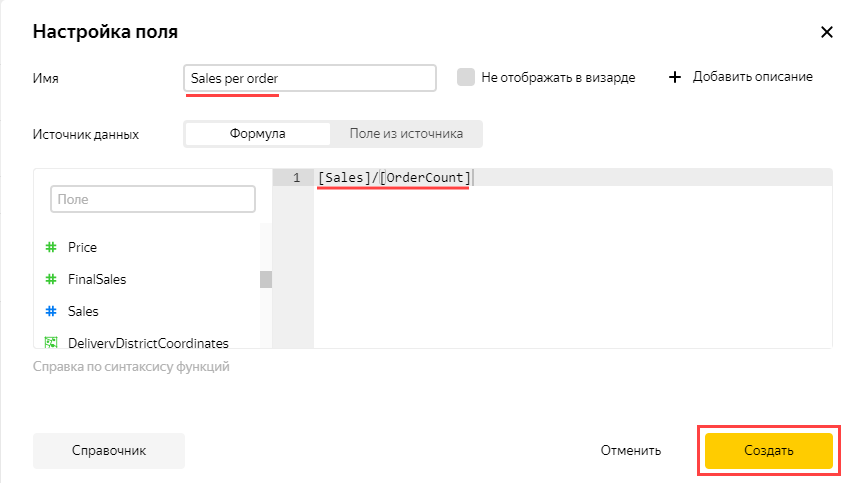
Task: Enable the do-not-display-in-wizard checkbox
Action: pyautogui.click(x=466, y=77)
